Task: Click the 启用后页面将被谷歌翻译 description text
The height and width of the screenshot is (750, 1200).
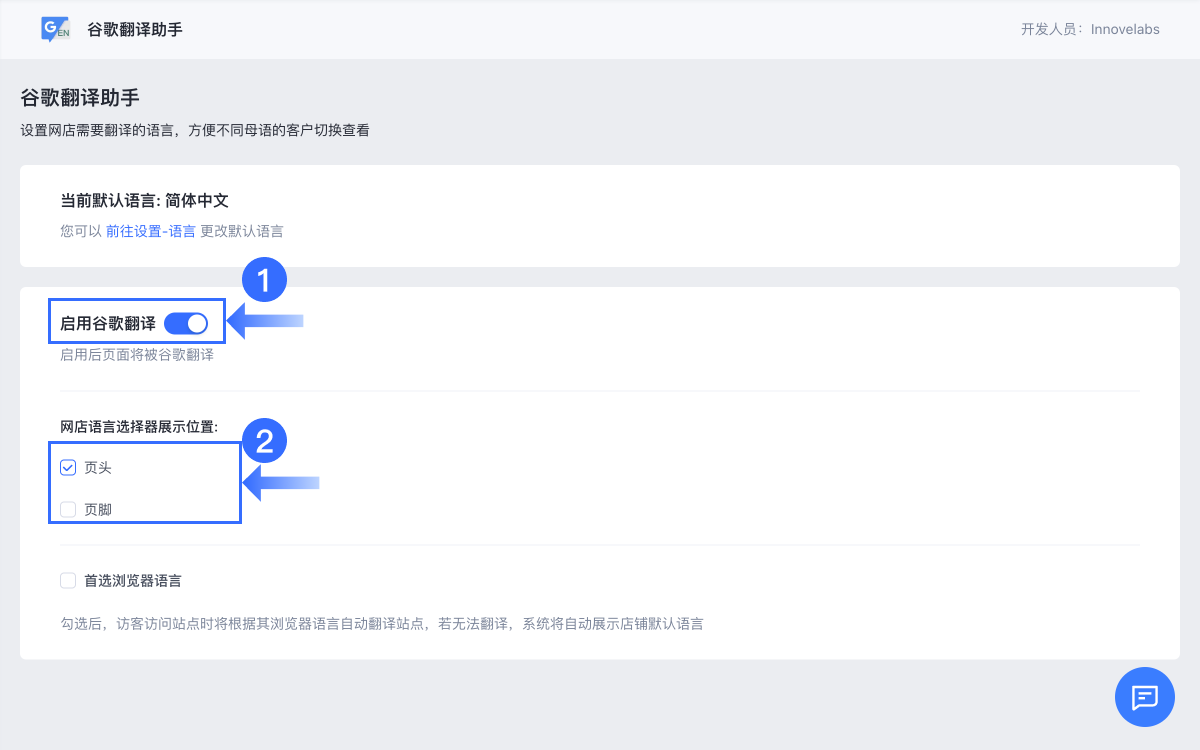Action: pos(137,354)
